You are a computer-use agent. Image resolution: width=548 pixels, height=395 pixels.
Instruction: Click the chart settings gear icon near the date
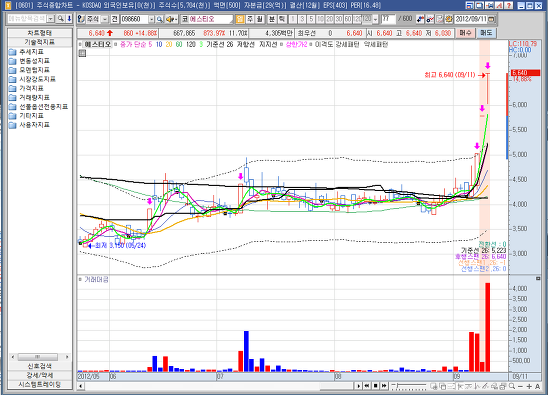click(x=449, y=19)
